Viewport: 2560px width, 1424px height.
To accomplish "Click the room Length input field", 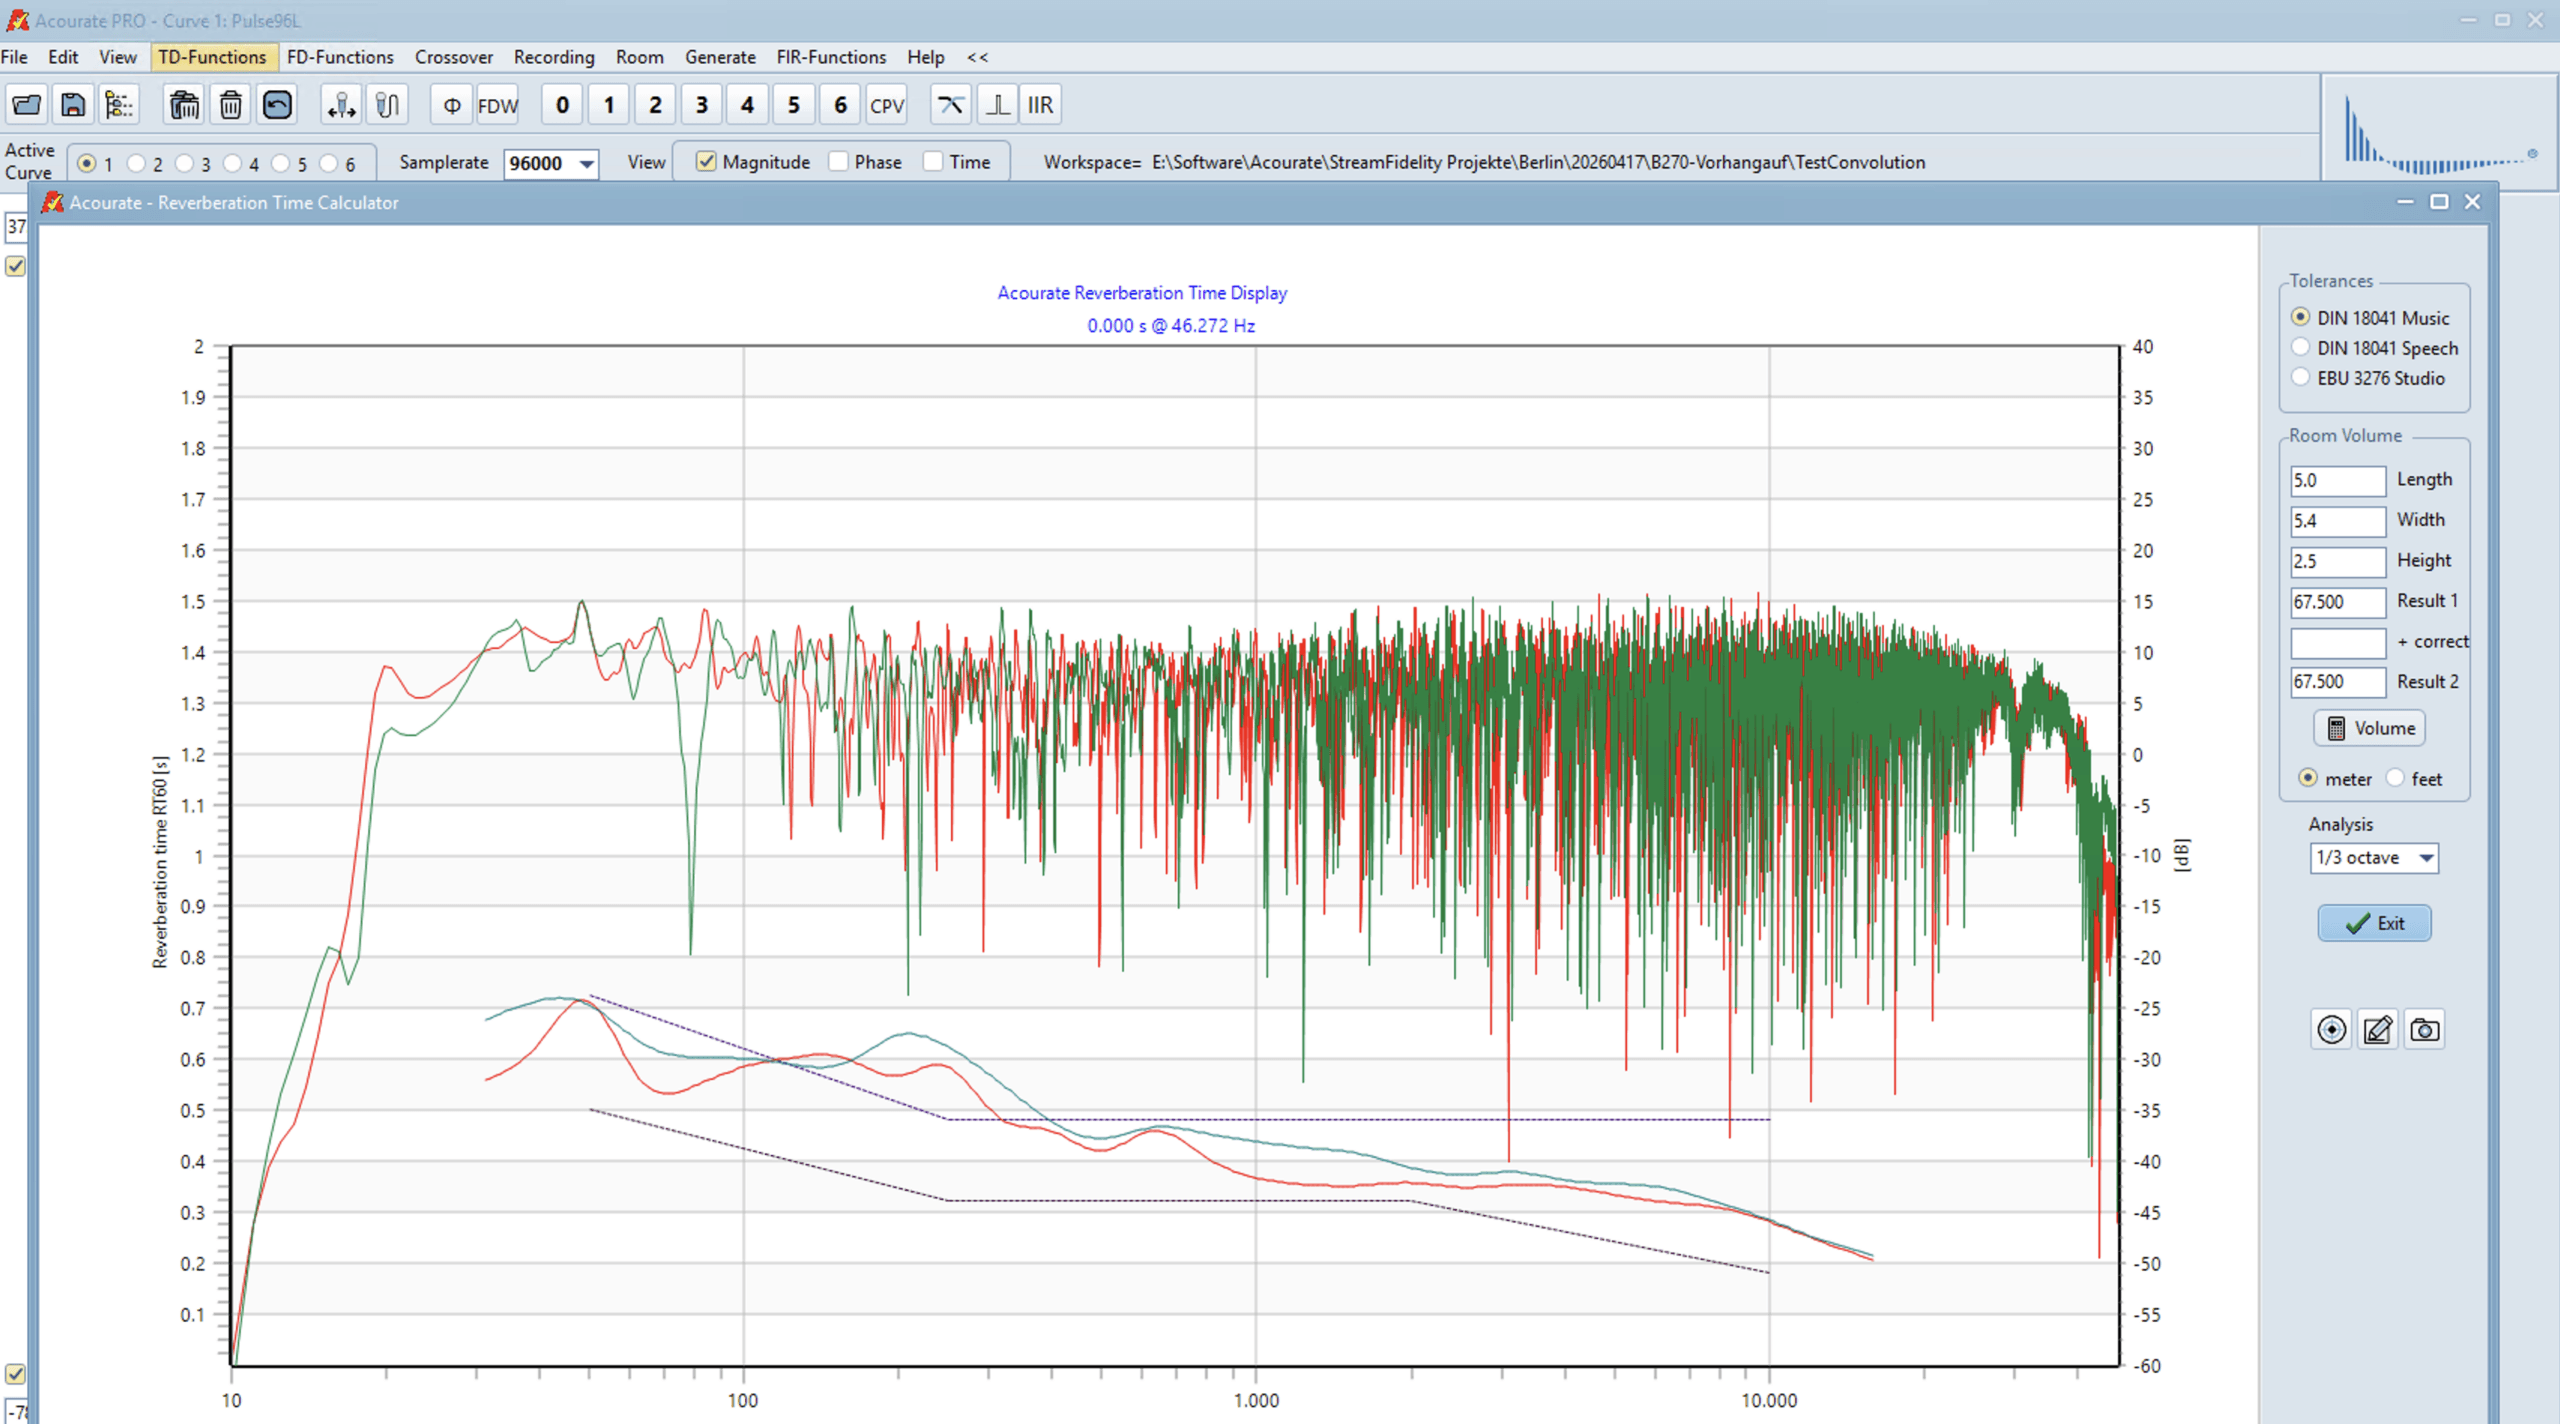I will tap(2336, 480).
